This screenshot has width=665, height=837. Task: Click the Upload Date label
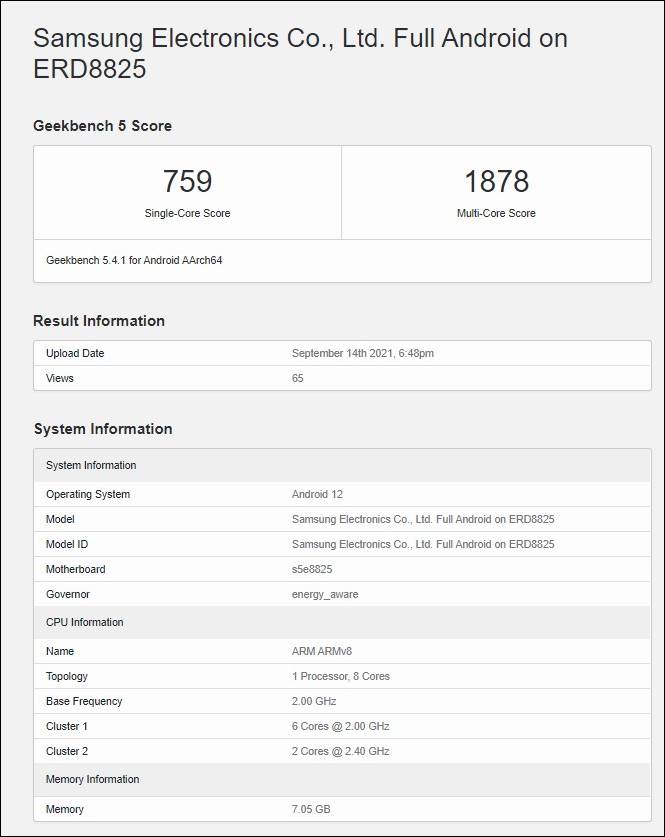(75, 353)
